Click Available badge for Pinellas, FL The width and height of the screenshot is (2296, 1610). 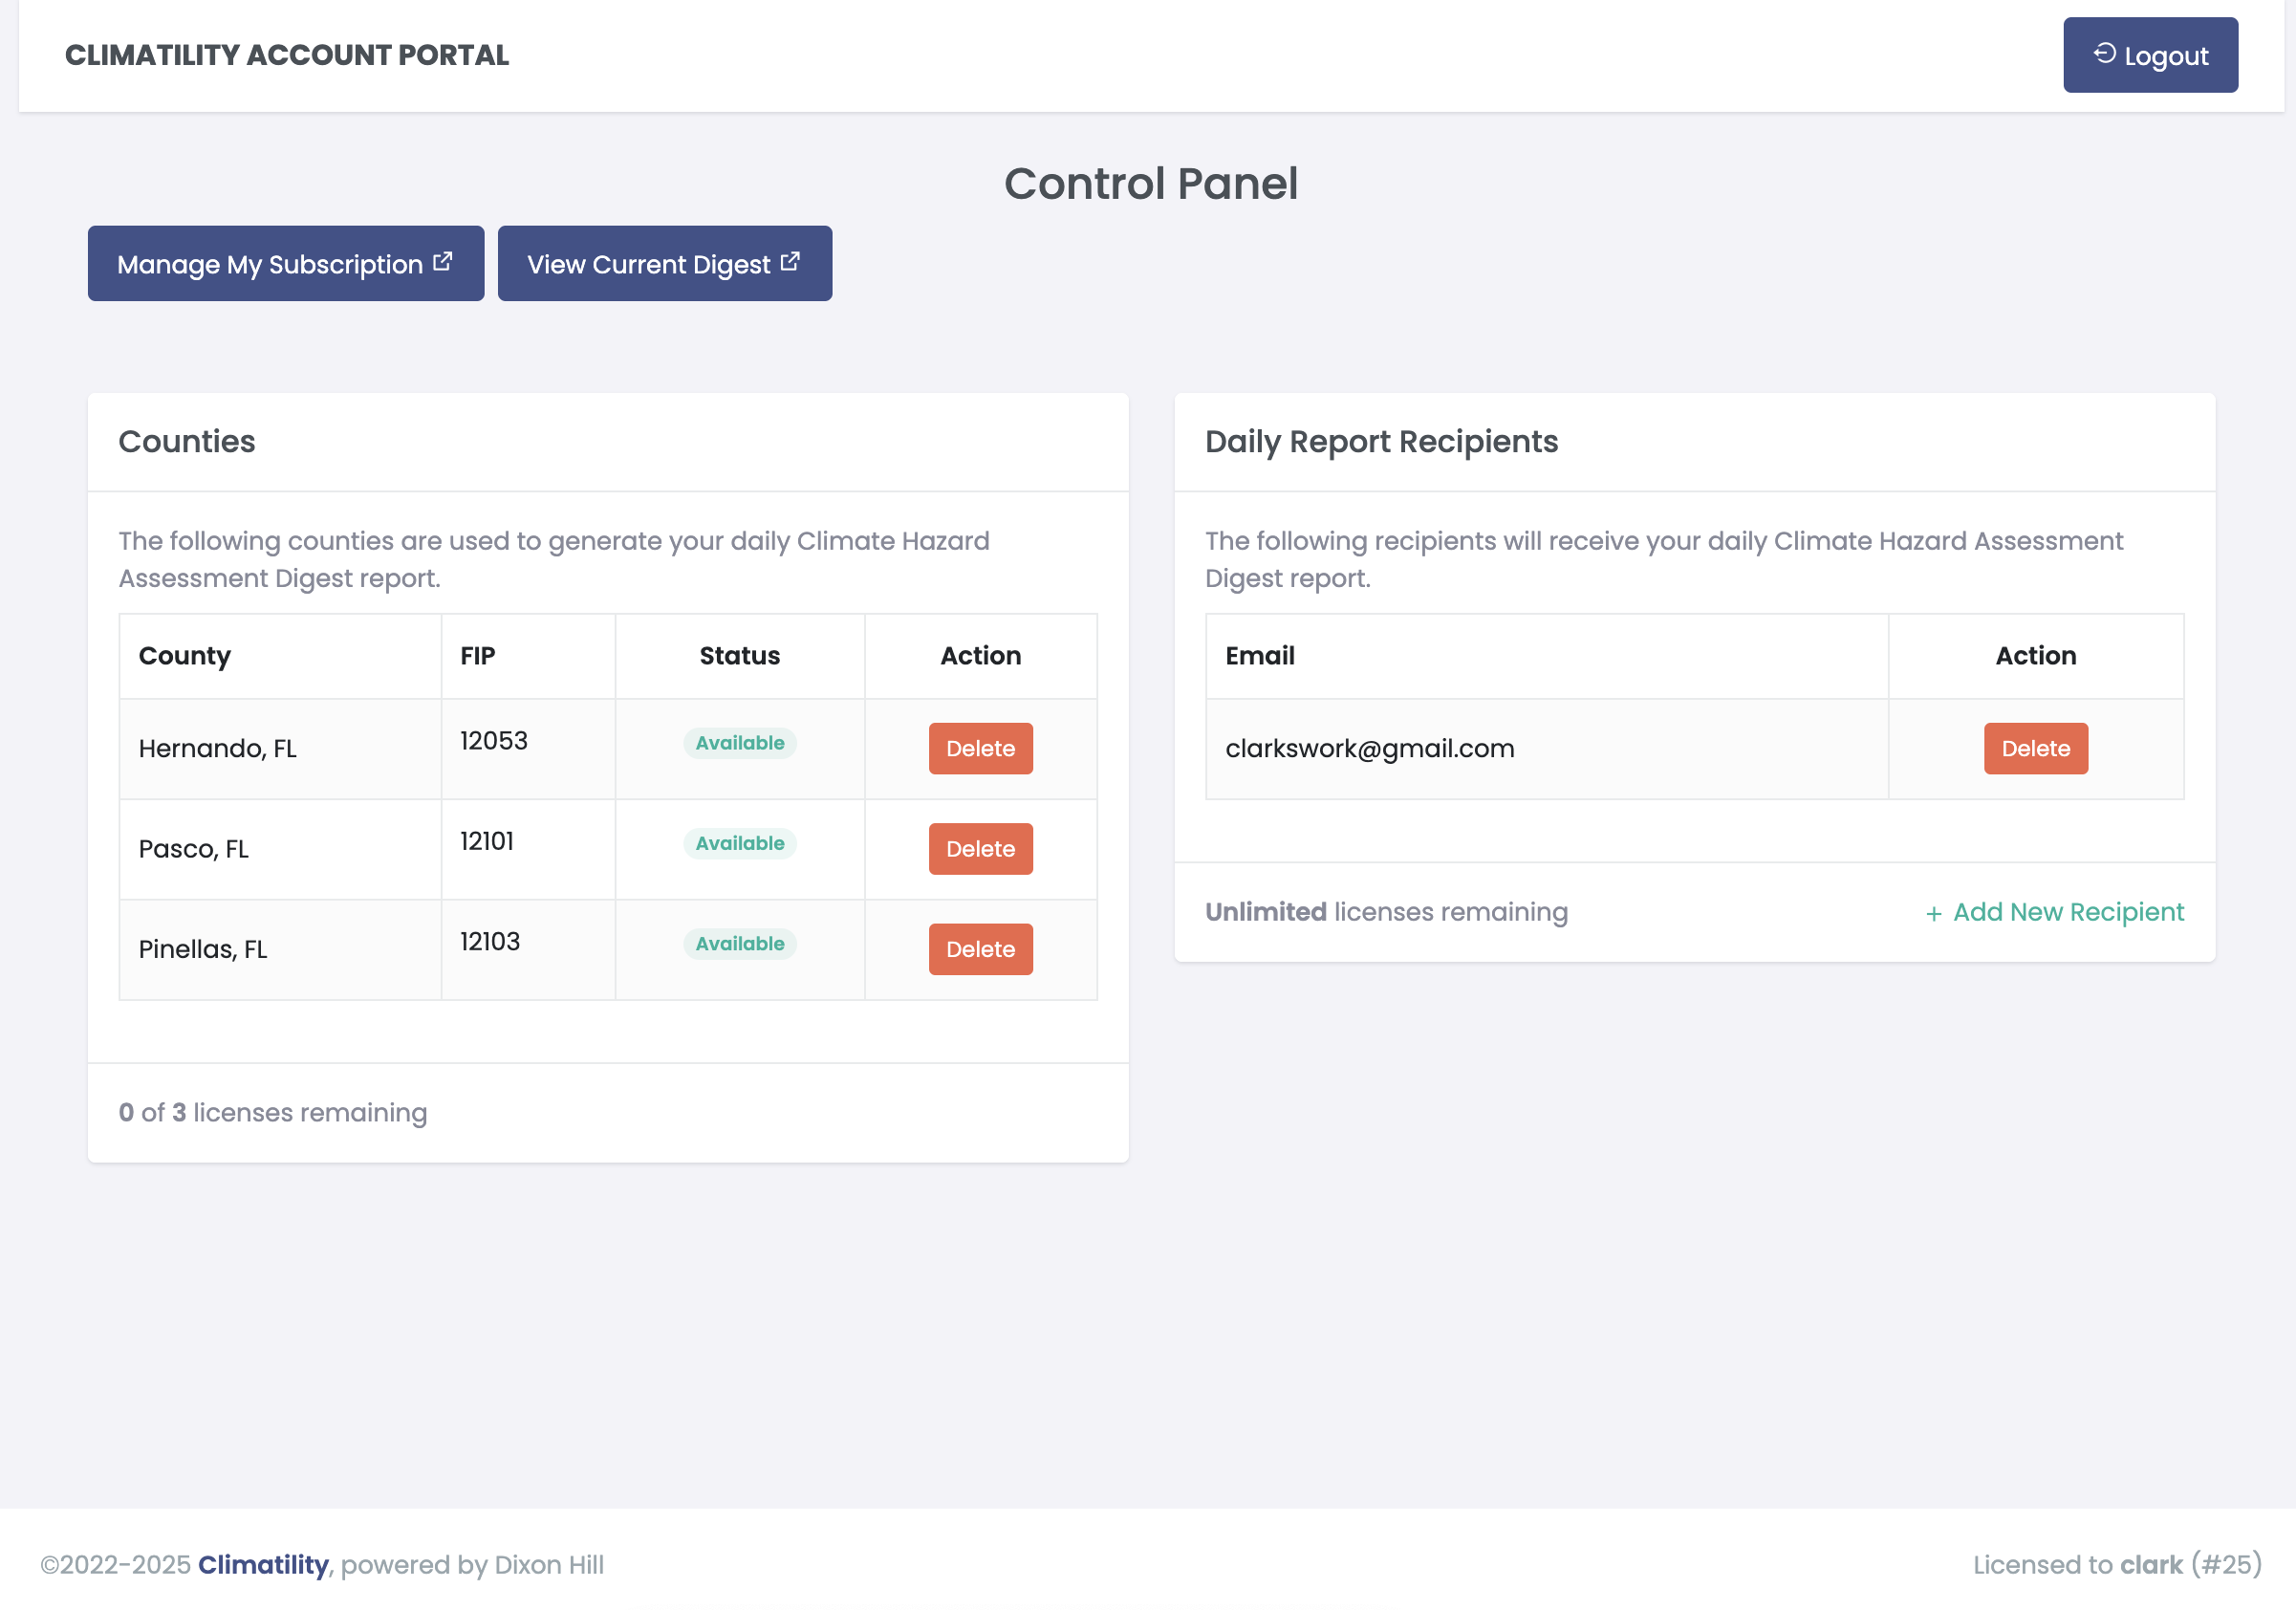point(739,944)
